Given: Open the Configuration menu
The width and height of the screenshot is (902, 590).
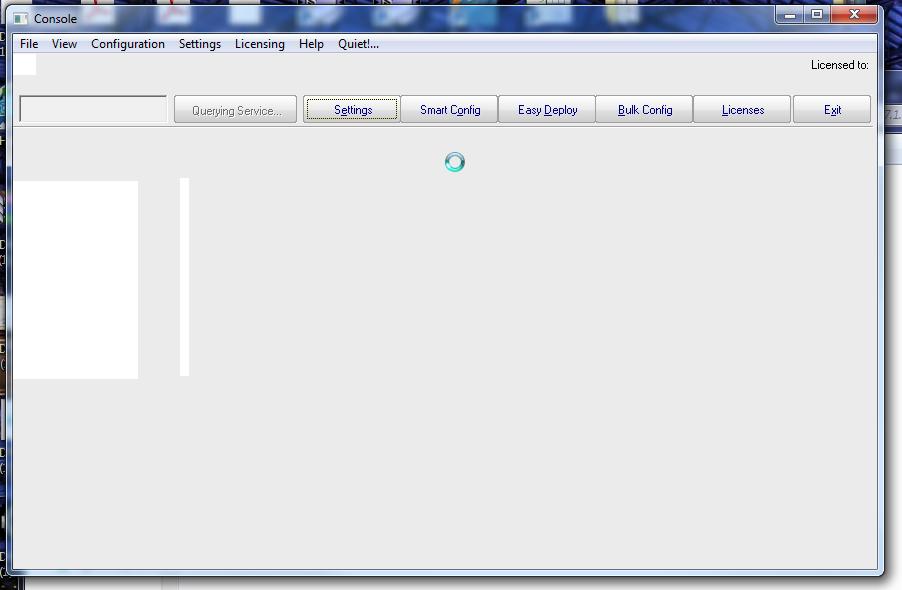Looking at the screenshot, I should pyautogui.click(x=127, y=44).
